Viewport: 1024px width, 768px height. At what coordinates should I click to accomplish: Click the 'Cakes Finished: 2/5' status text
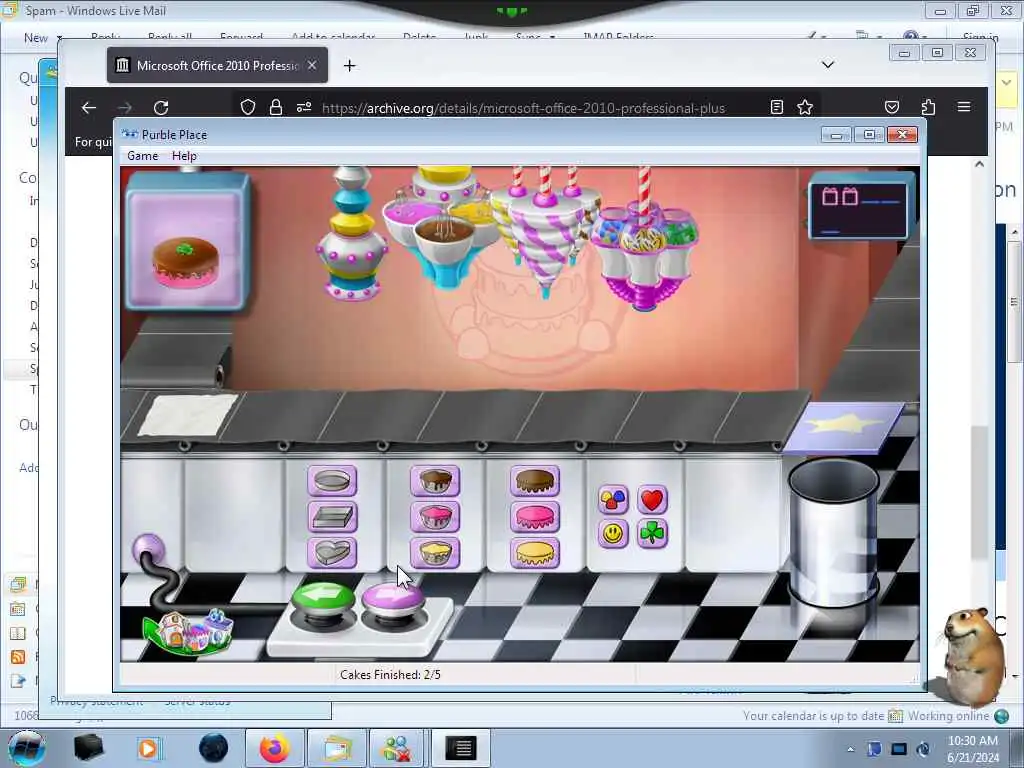391,675
